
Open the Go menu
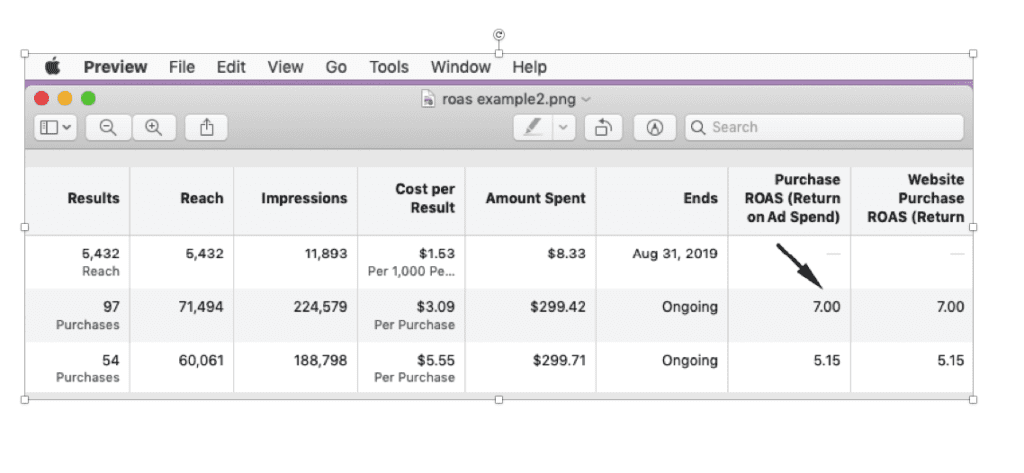(x=336, y=67)
